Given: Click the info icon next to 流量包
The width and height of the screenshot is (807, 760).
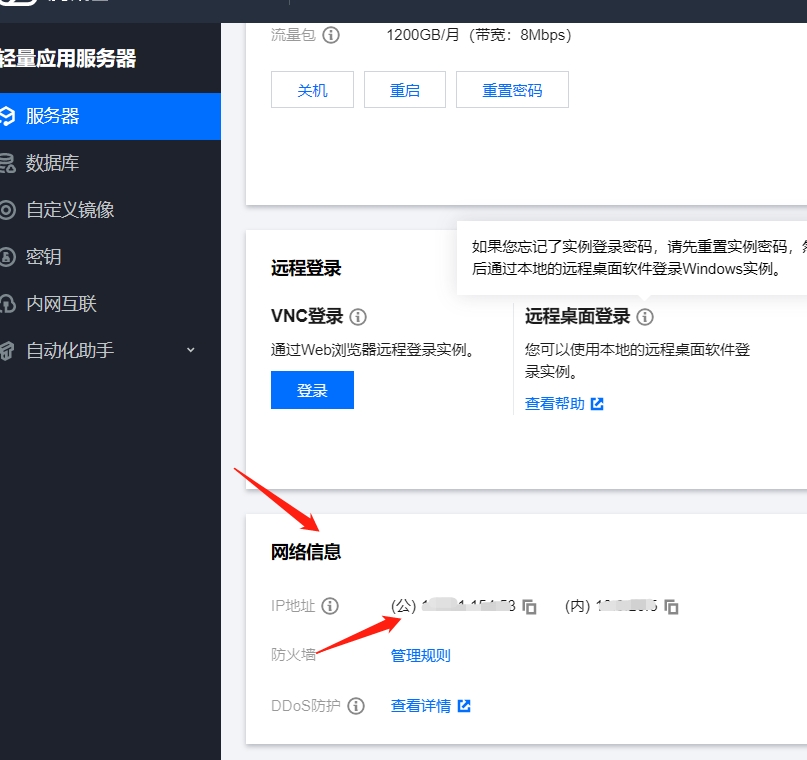Looking at the screenshot, I should 331,35.
